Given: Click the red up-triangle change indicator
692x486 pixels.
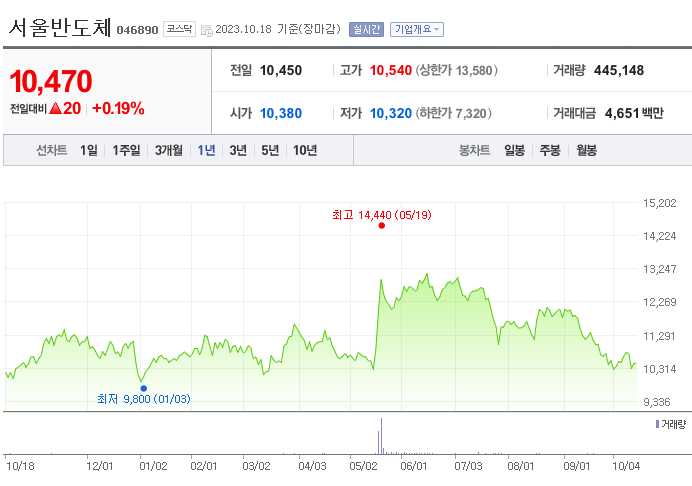Looking at the screenshot, I should (x=55, y=108).
